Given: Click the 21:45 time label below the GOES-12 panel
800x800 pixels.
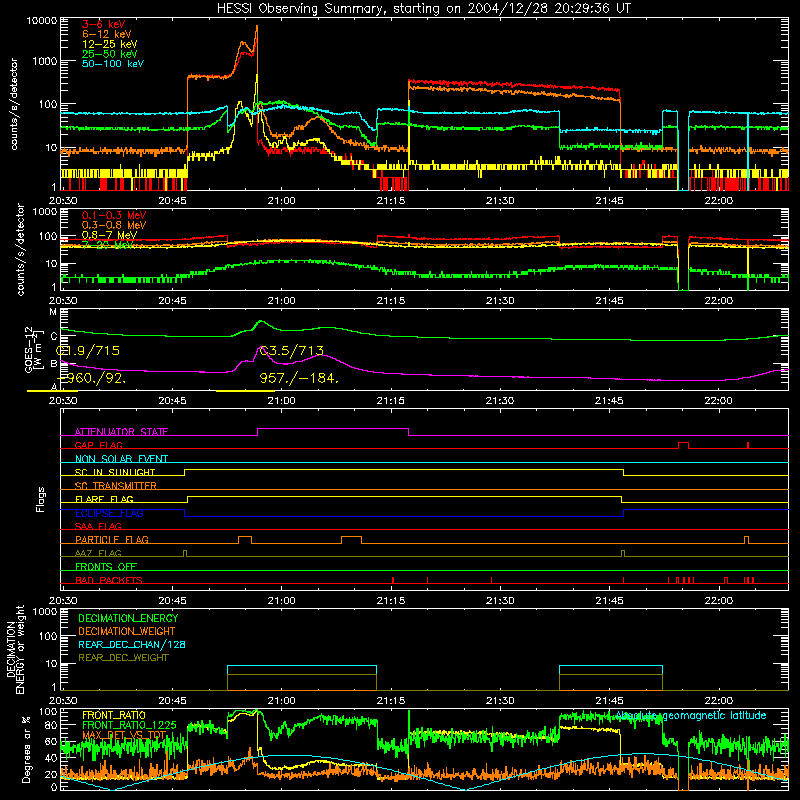Looking at the screenshot, I should tap(609, 401).
